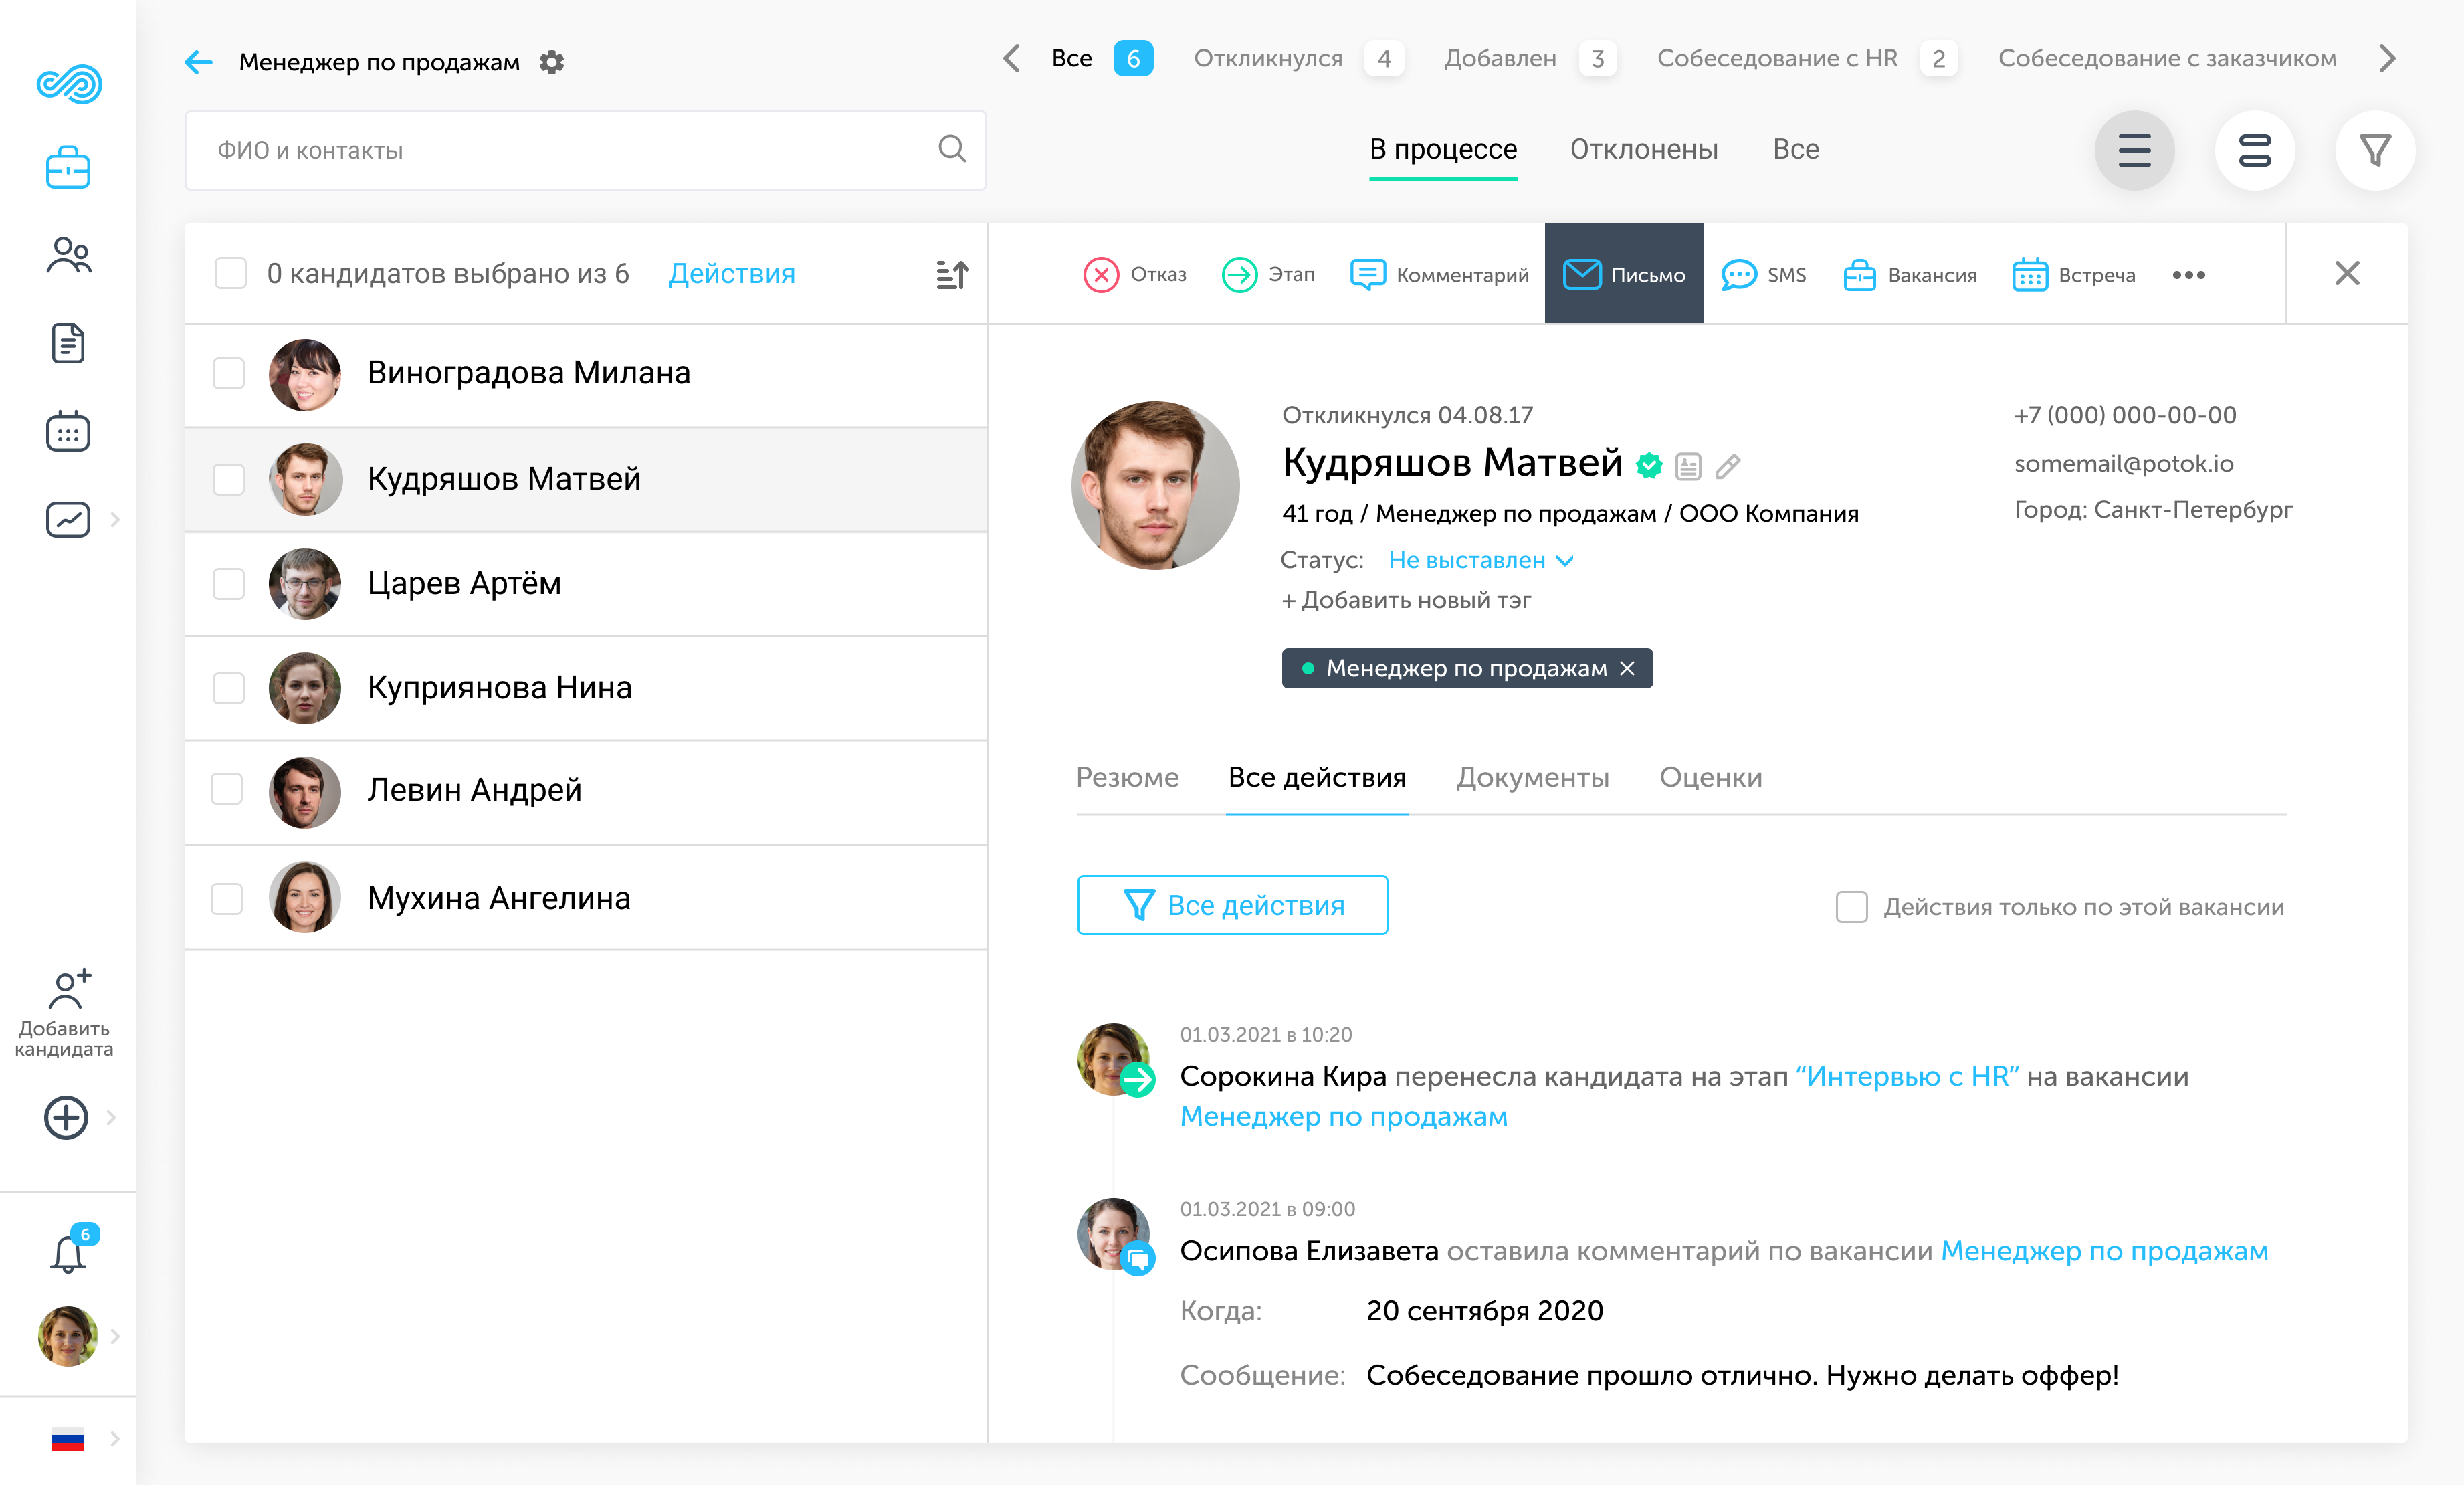Open the Отклонены tab
2464x1485 pixels.
(x=1643, y=149)
